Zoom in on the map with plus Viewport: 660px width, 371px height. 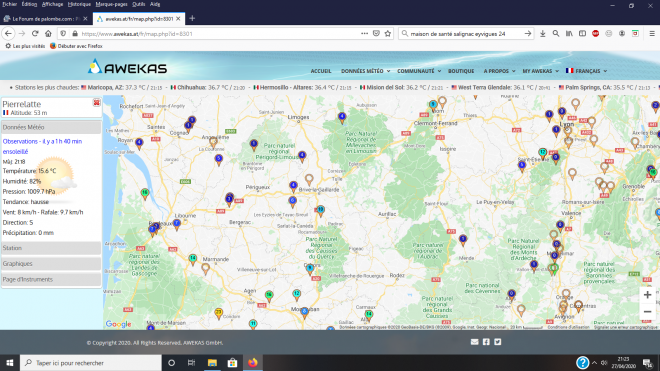647,295
